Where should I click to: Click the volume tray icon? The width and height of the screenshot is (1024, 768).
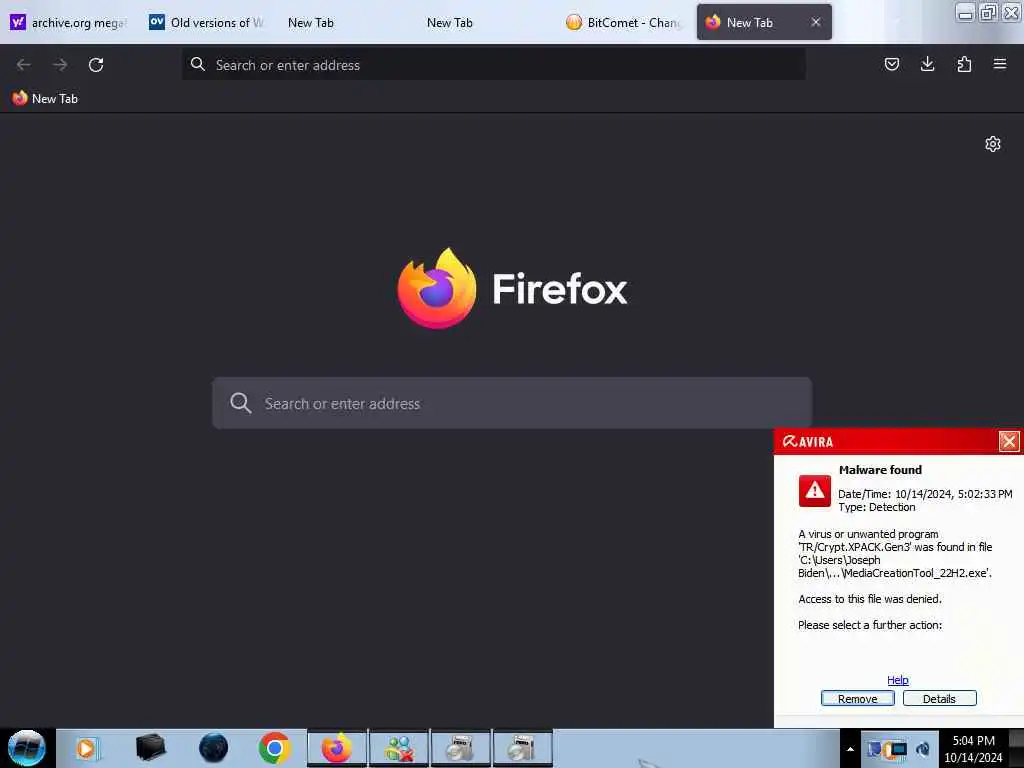coord(923,749)
